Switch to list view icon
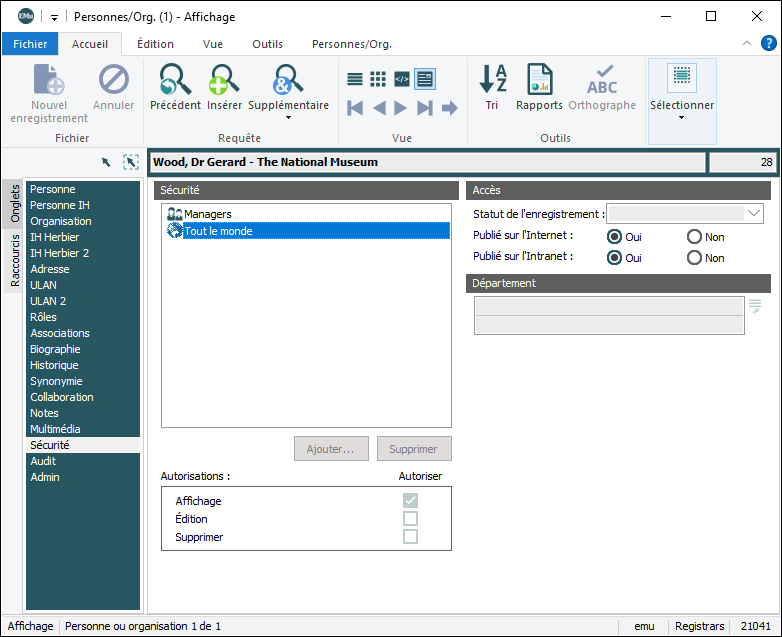Screen dimensions: 782x637 click(x=355, y=79)
